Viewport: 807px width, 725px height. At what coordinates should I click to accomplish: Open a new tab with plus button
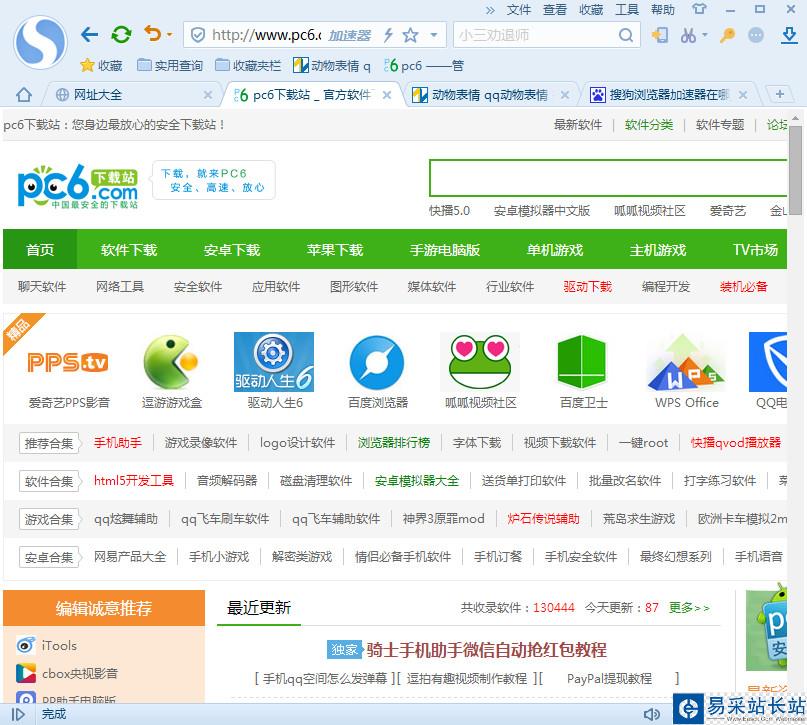point(780,94)
